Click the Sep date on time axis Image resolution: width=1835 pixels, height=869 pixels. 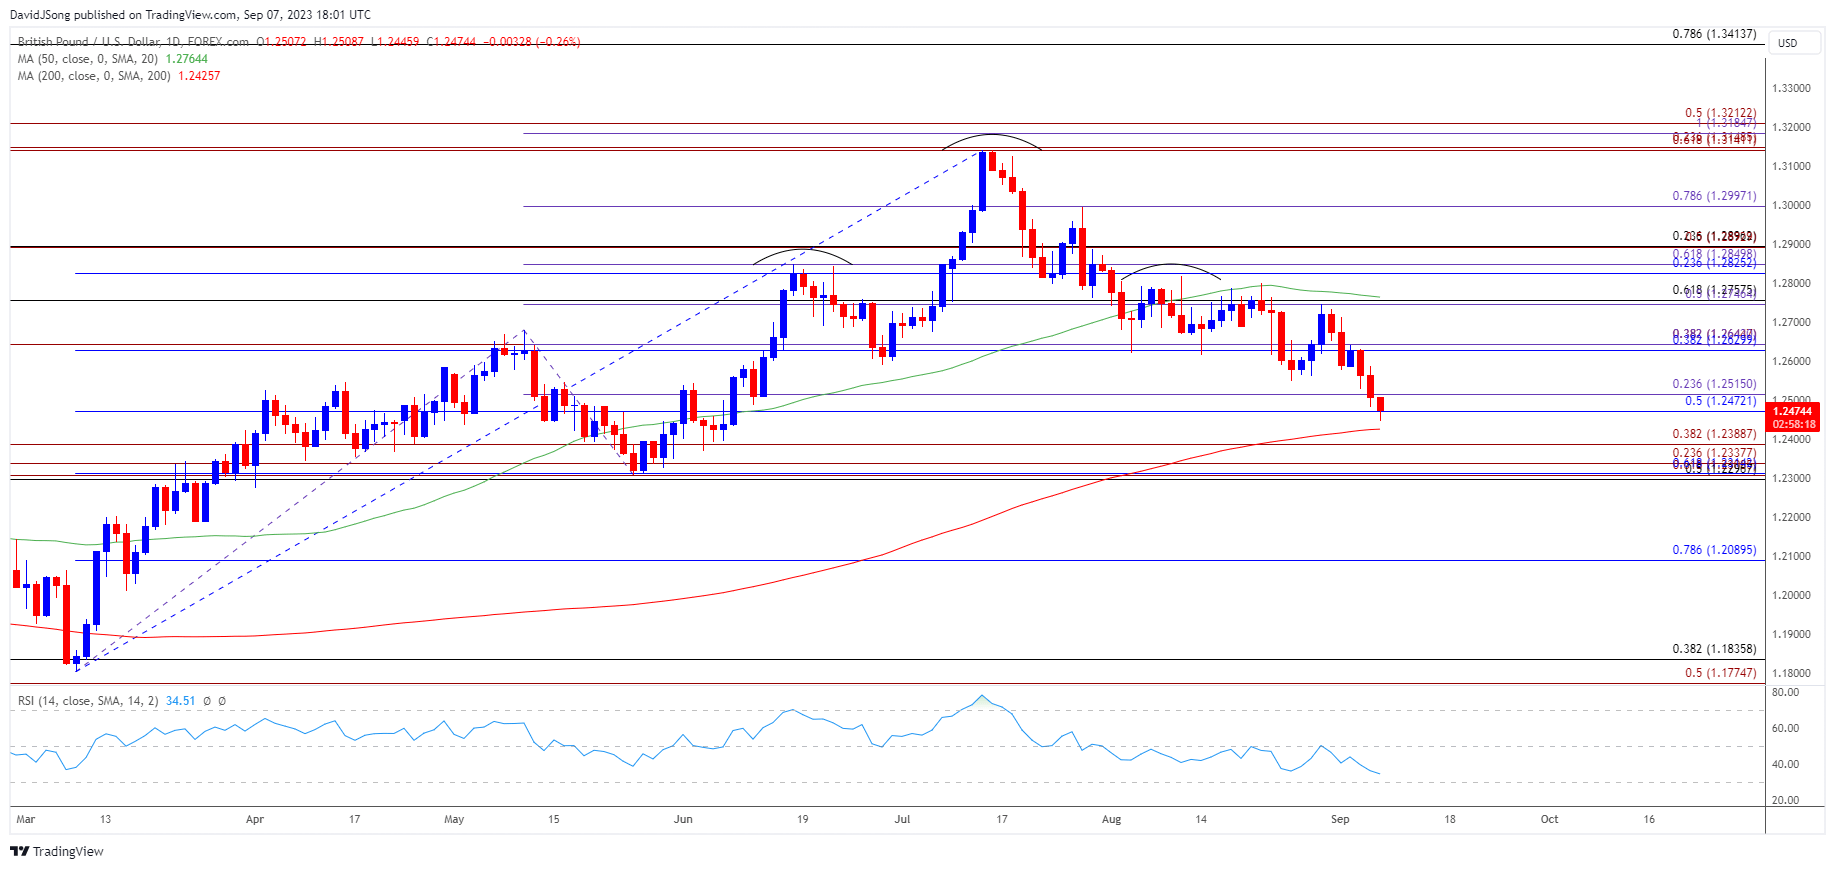pos(1340,819)
